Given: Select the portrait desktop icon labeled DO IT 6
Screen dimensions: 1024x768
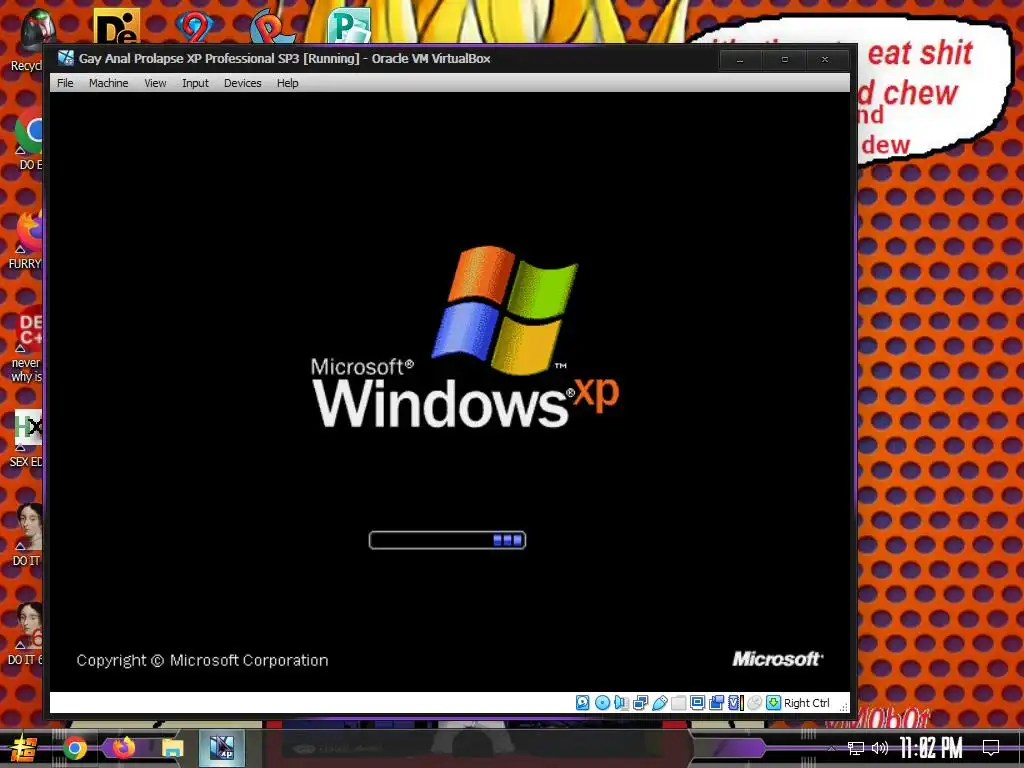Looking at the screenshot, I should (27, 634).
